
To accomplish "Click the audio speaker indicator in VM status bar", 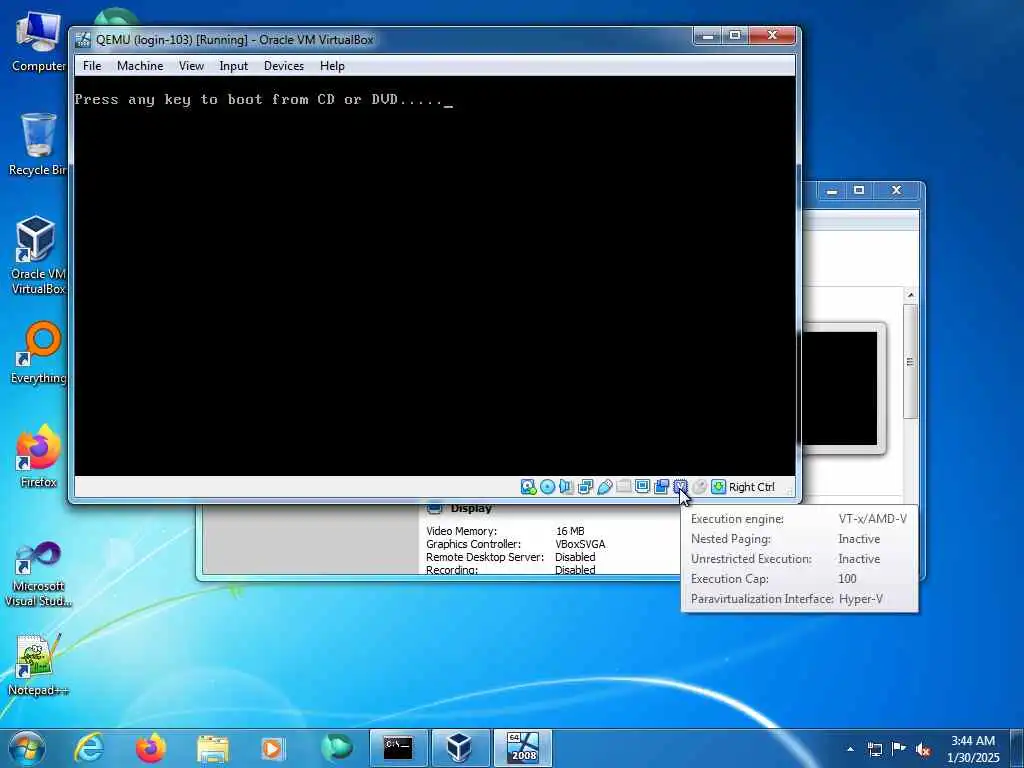I will (x=566, y=487).
